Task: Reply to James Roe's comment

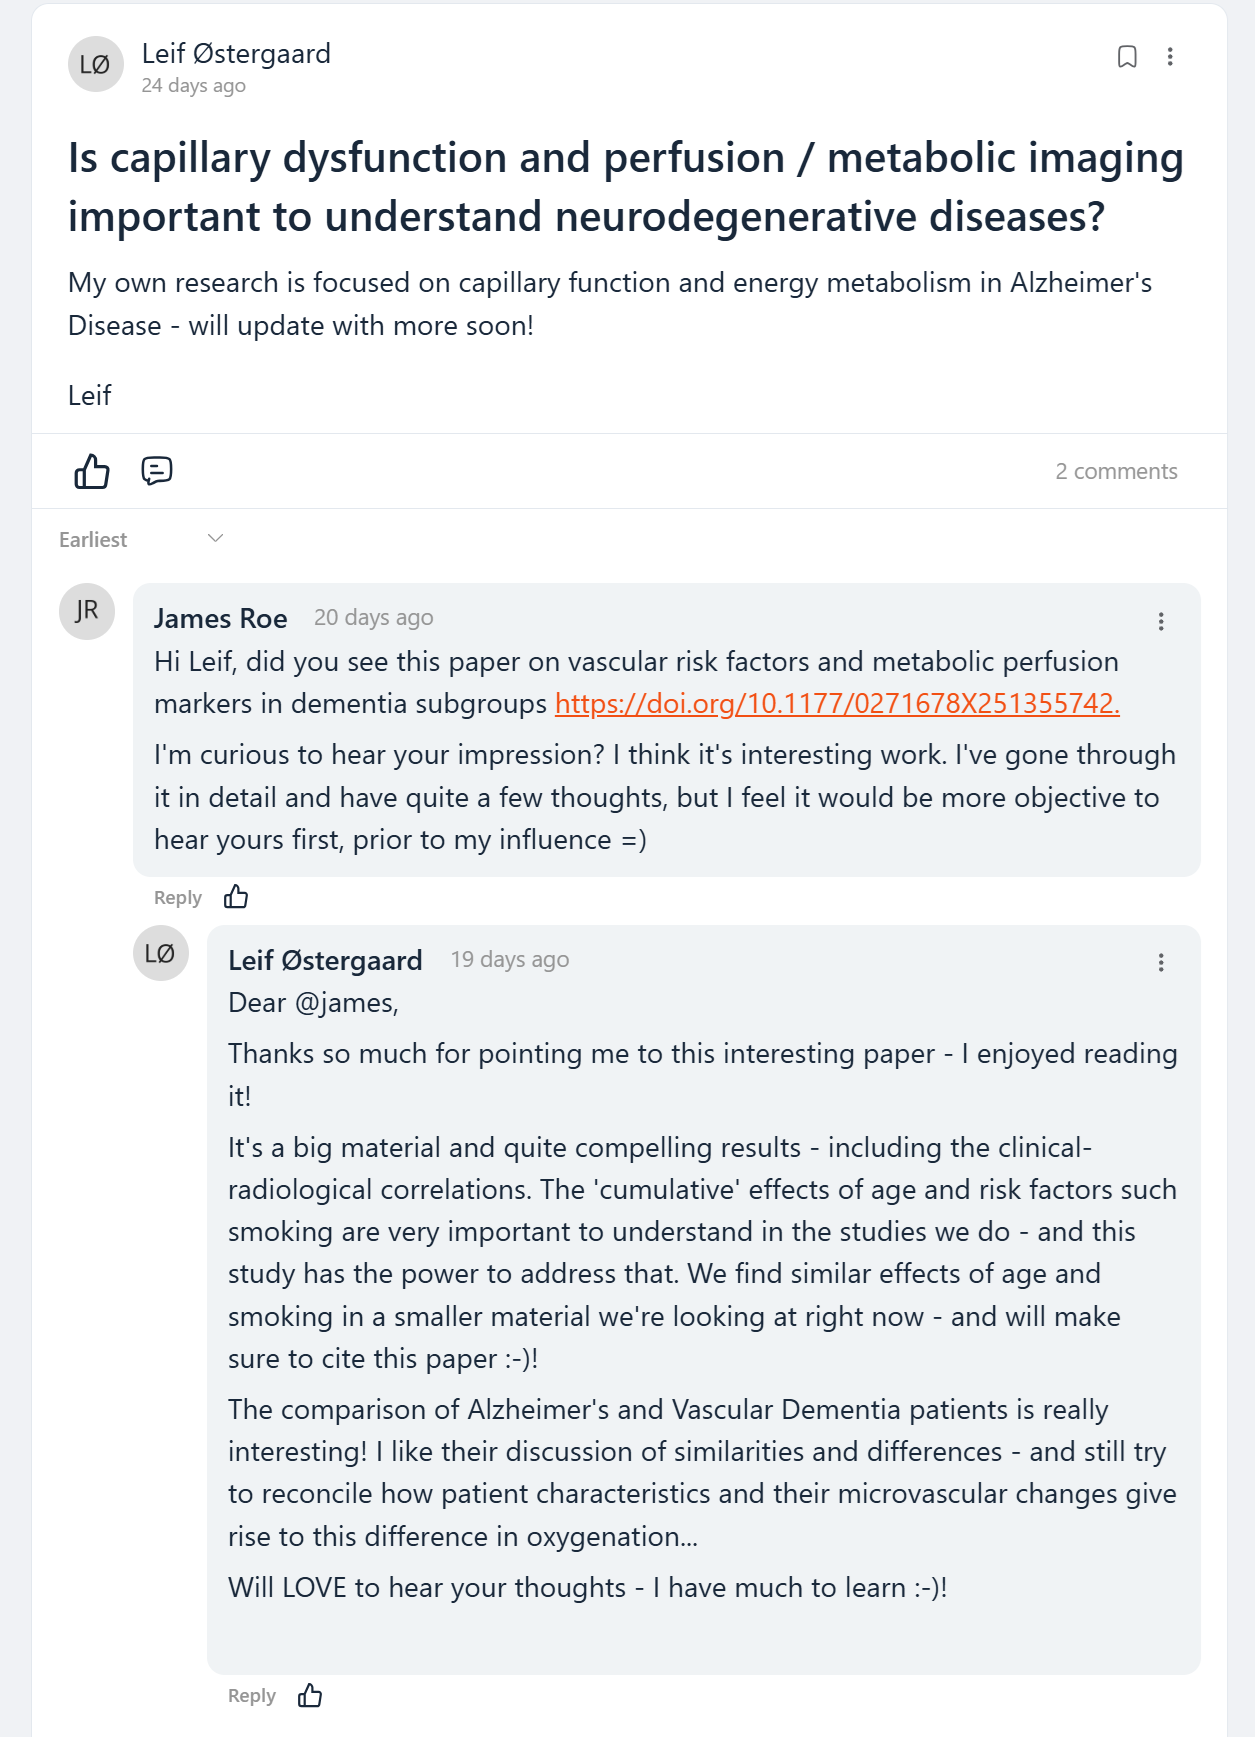Action: pyautogui.click(x=178, y=898)
